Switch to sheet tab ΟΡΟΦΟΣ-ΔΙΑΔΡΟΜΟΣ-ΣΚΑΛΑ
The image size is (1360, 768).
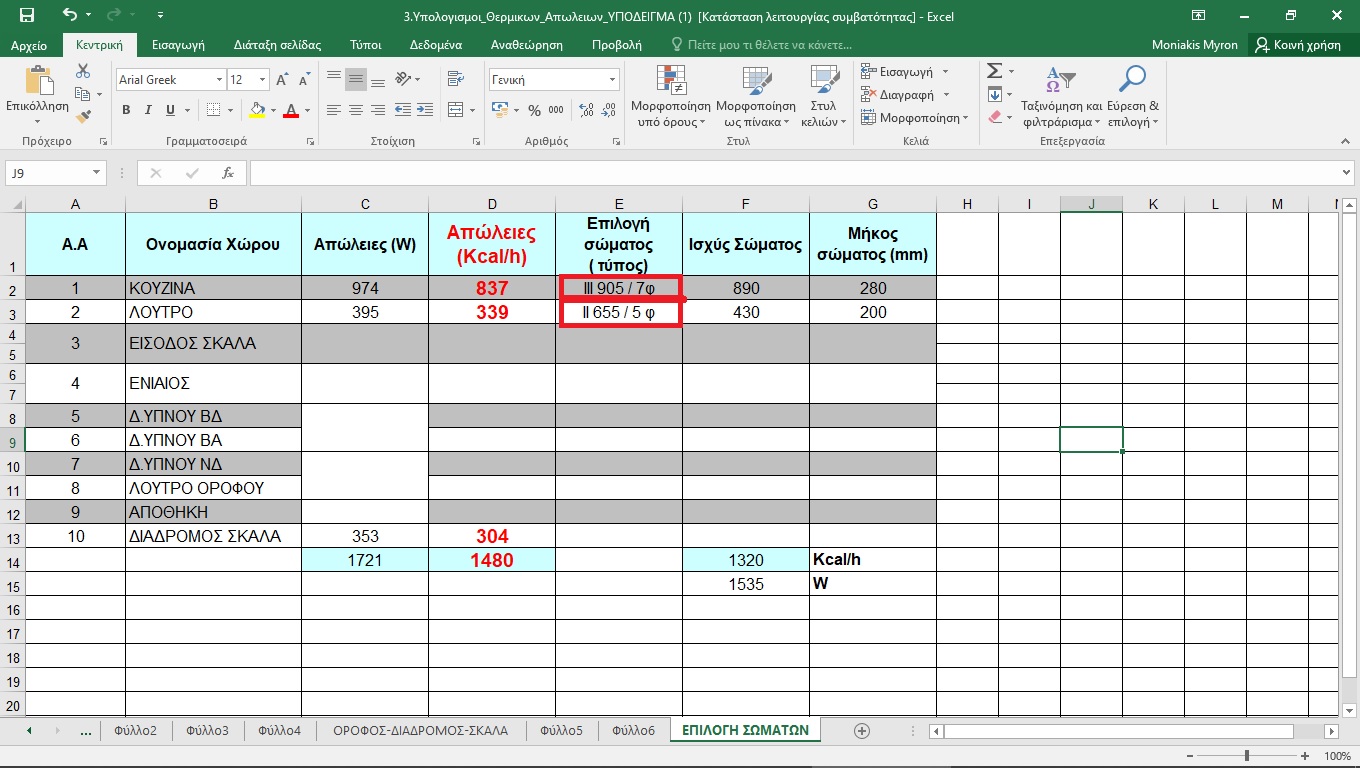(421, 731)
